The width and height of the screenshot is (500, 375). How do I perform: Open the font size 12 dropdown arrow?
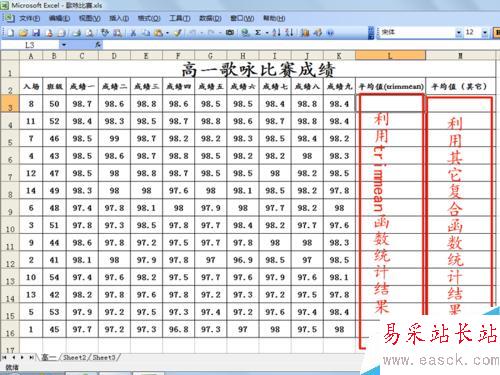485,32
